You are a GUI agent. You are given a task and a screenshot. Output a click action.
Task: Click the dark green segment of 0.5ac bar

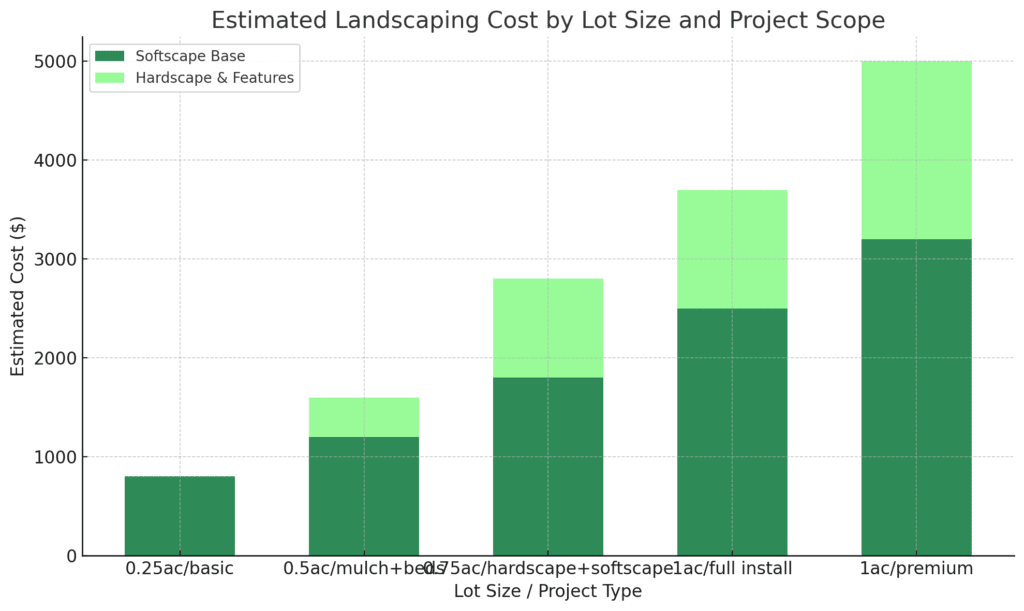364,496
